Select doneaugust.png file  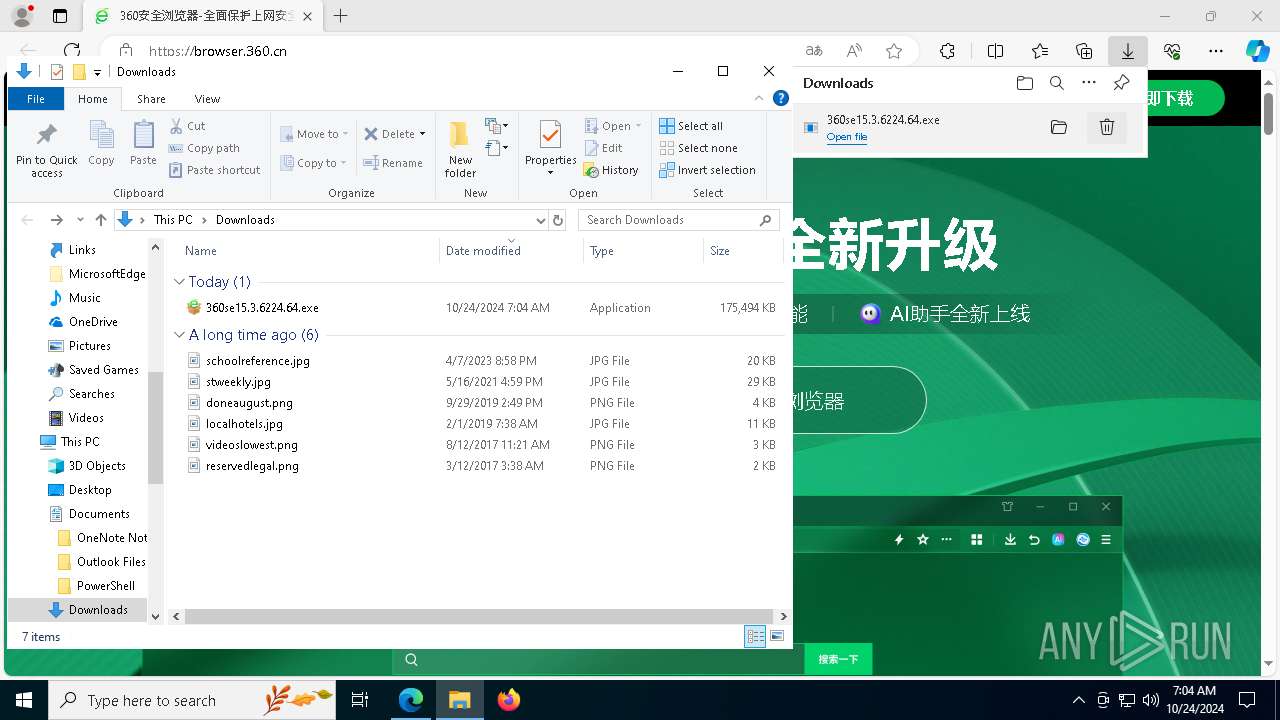[249, 403]
